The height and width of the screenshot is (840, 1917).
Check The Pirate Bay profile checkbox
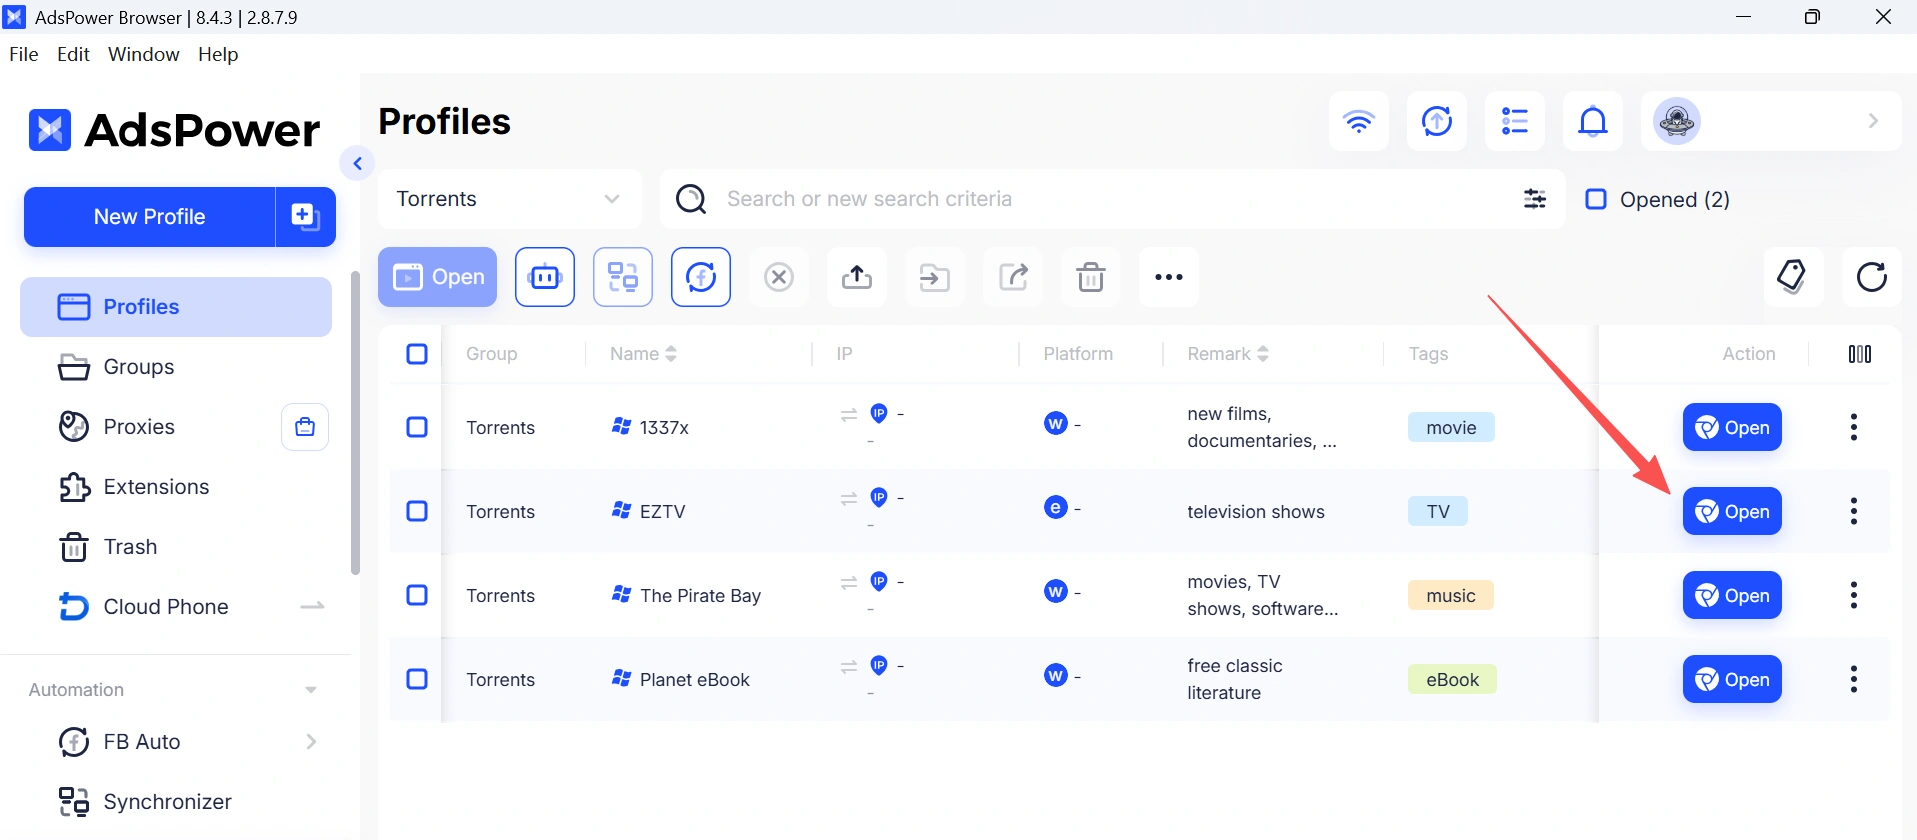pos(417,595)
